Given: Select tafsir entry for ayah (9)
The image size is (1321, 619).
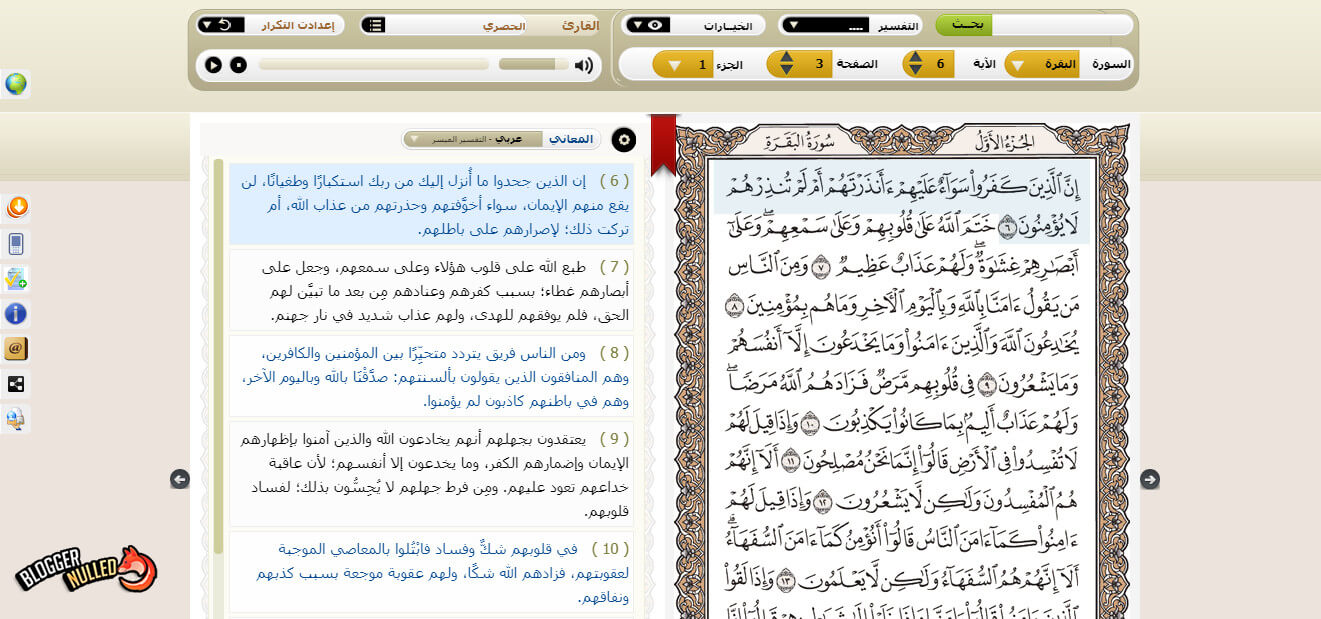Looking at the screenshot, I should [431, 474].
